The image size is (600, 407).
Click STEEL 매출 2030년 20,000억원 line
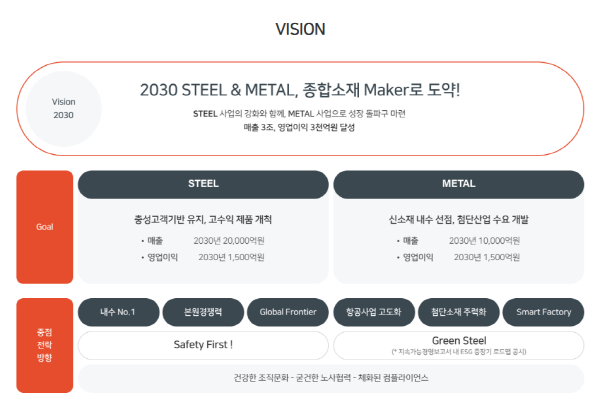pyautogui.click(x=203, y=241)
